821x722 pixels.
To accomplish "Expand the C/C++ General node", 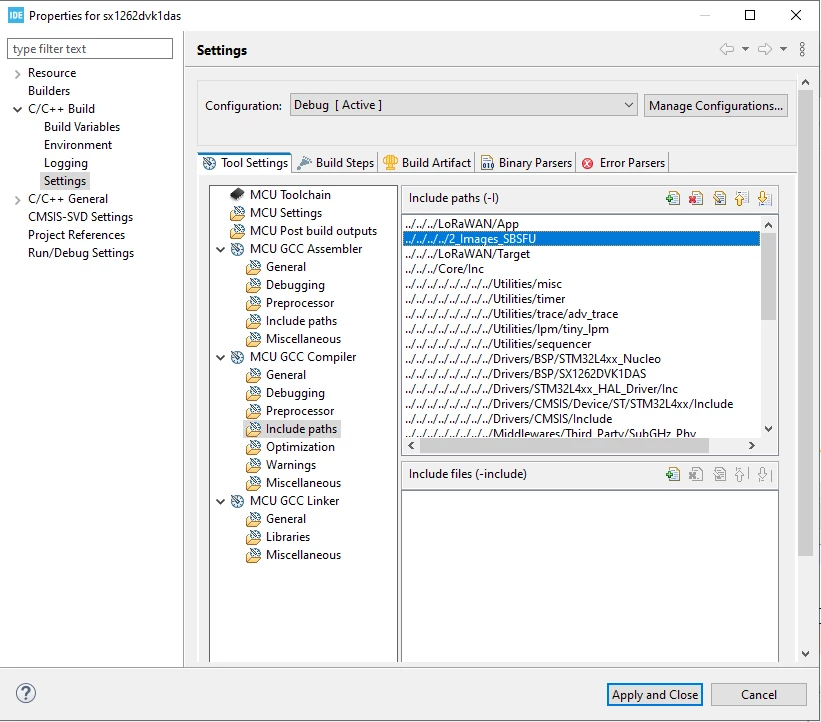I will (17, 199).
